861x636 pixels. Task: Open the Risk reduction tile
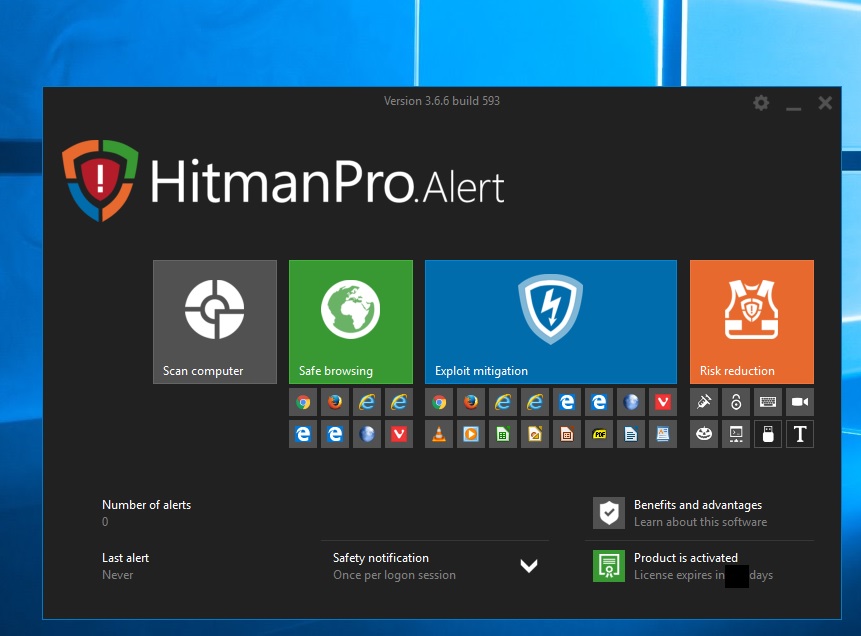click(752, 322)
